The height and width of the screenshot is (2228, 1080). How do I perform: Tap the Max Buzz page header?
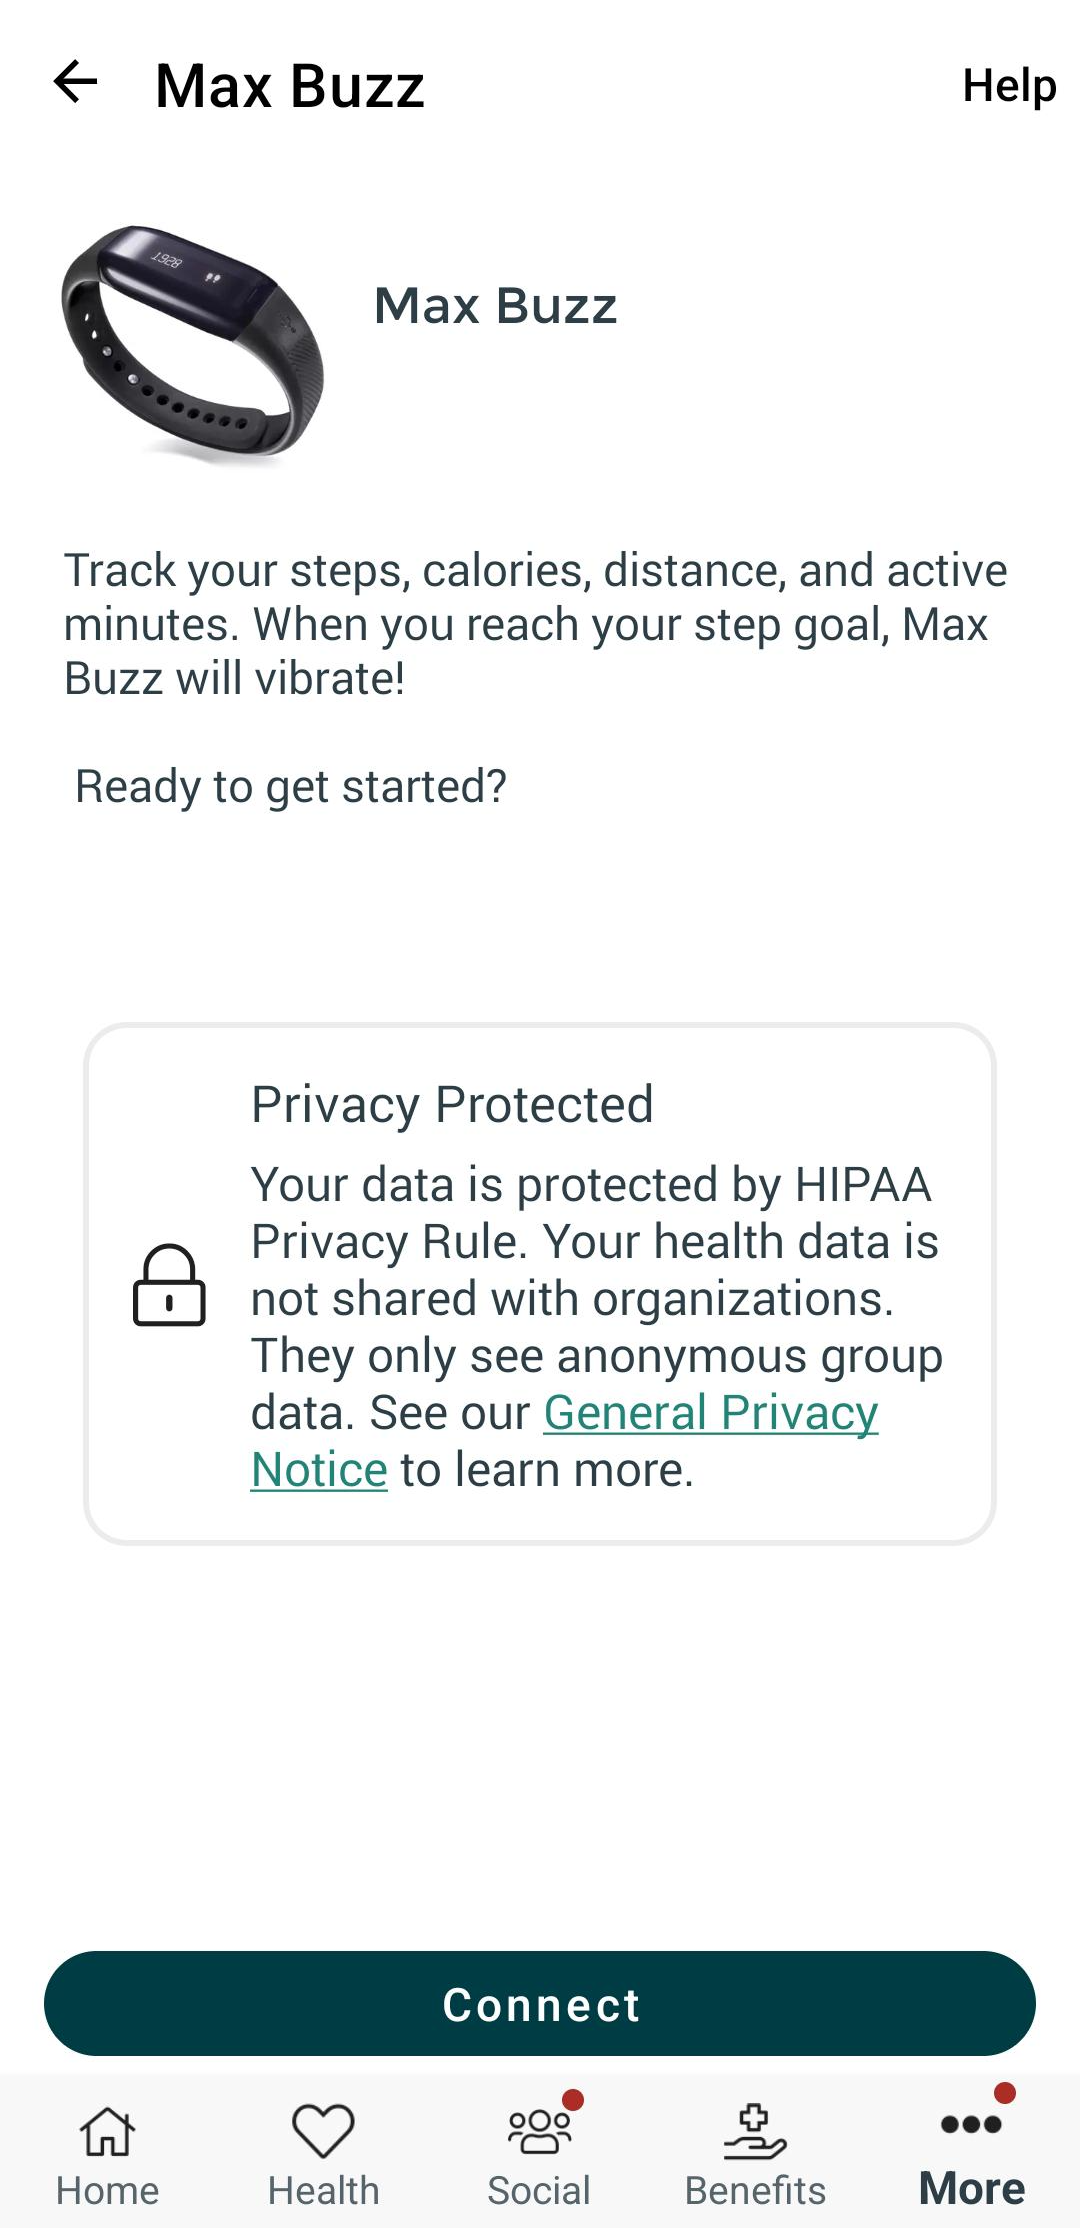point(290,86)
